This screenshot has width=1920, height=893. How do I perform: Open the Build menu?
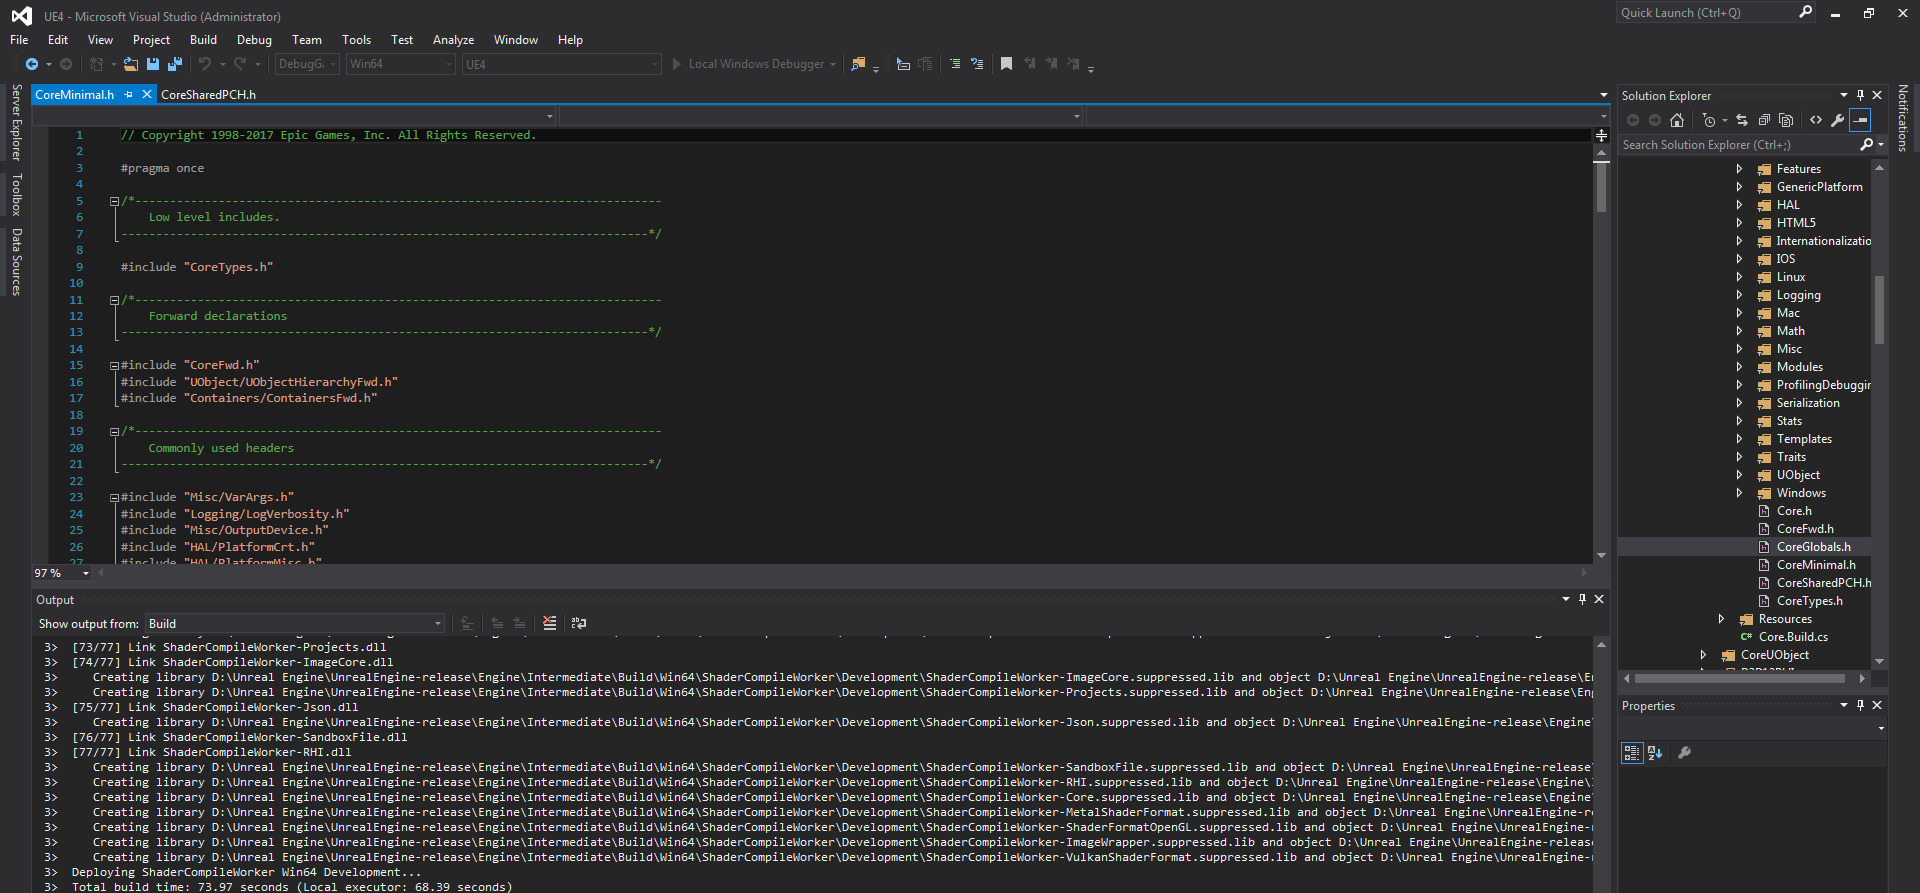pyautogui.click(x=203, y=40)
